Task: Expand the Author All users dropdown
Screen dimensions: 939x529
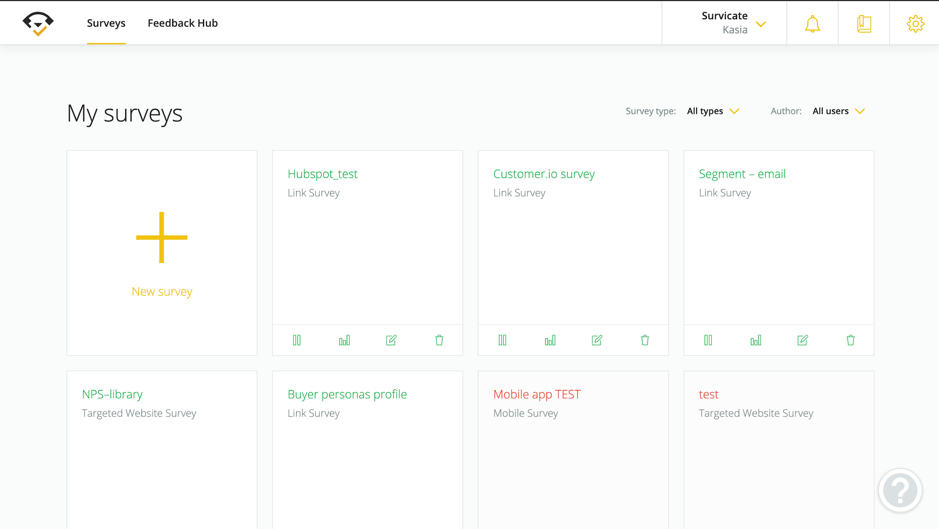Action: [838, 111]
